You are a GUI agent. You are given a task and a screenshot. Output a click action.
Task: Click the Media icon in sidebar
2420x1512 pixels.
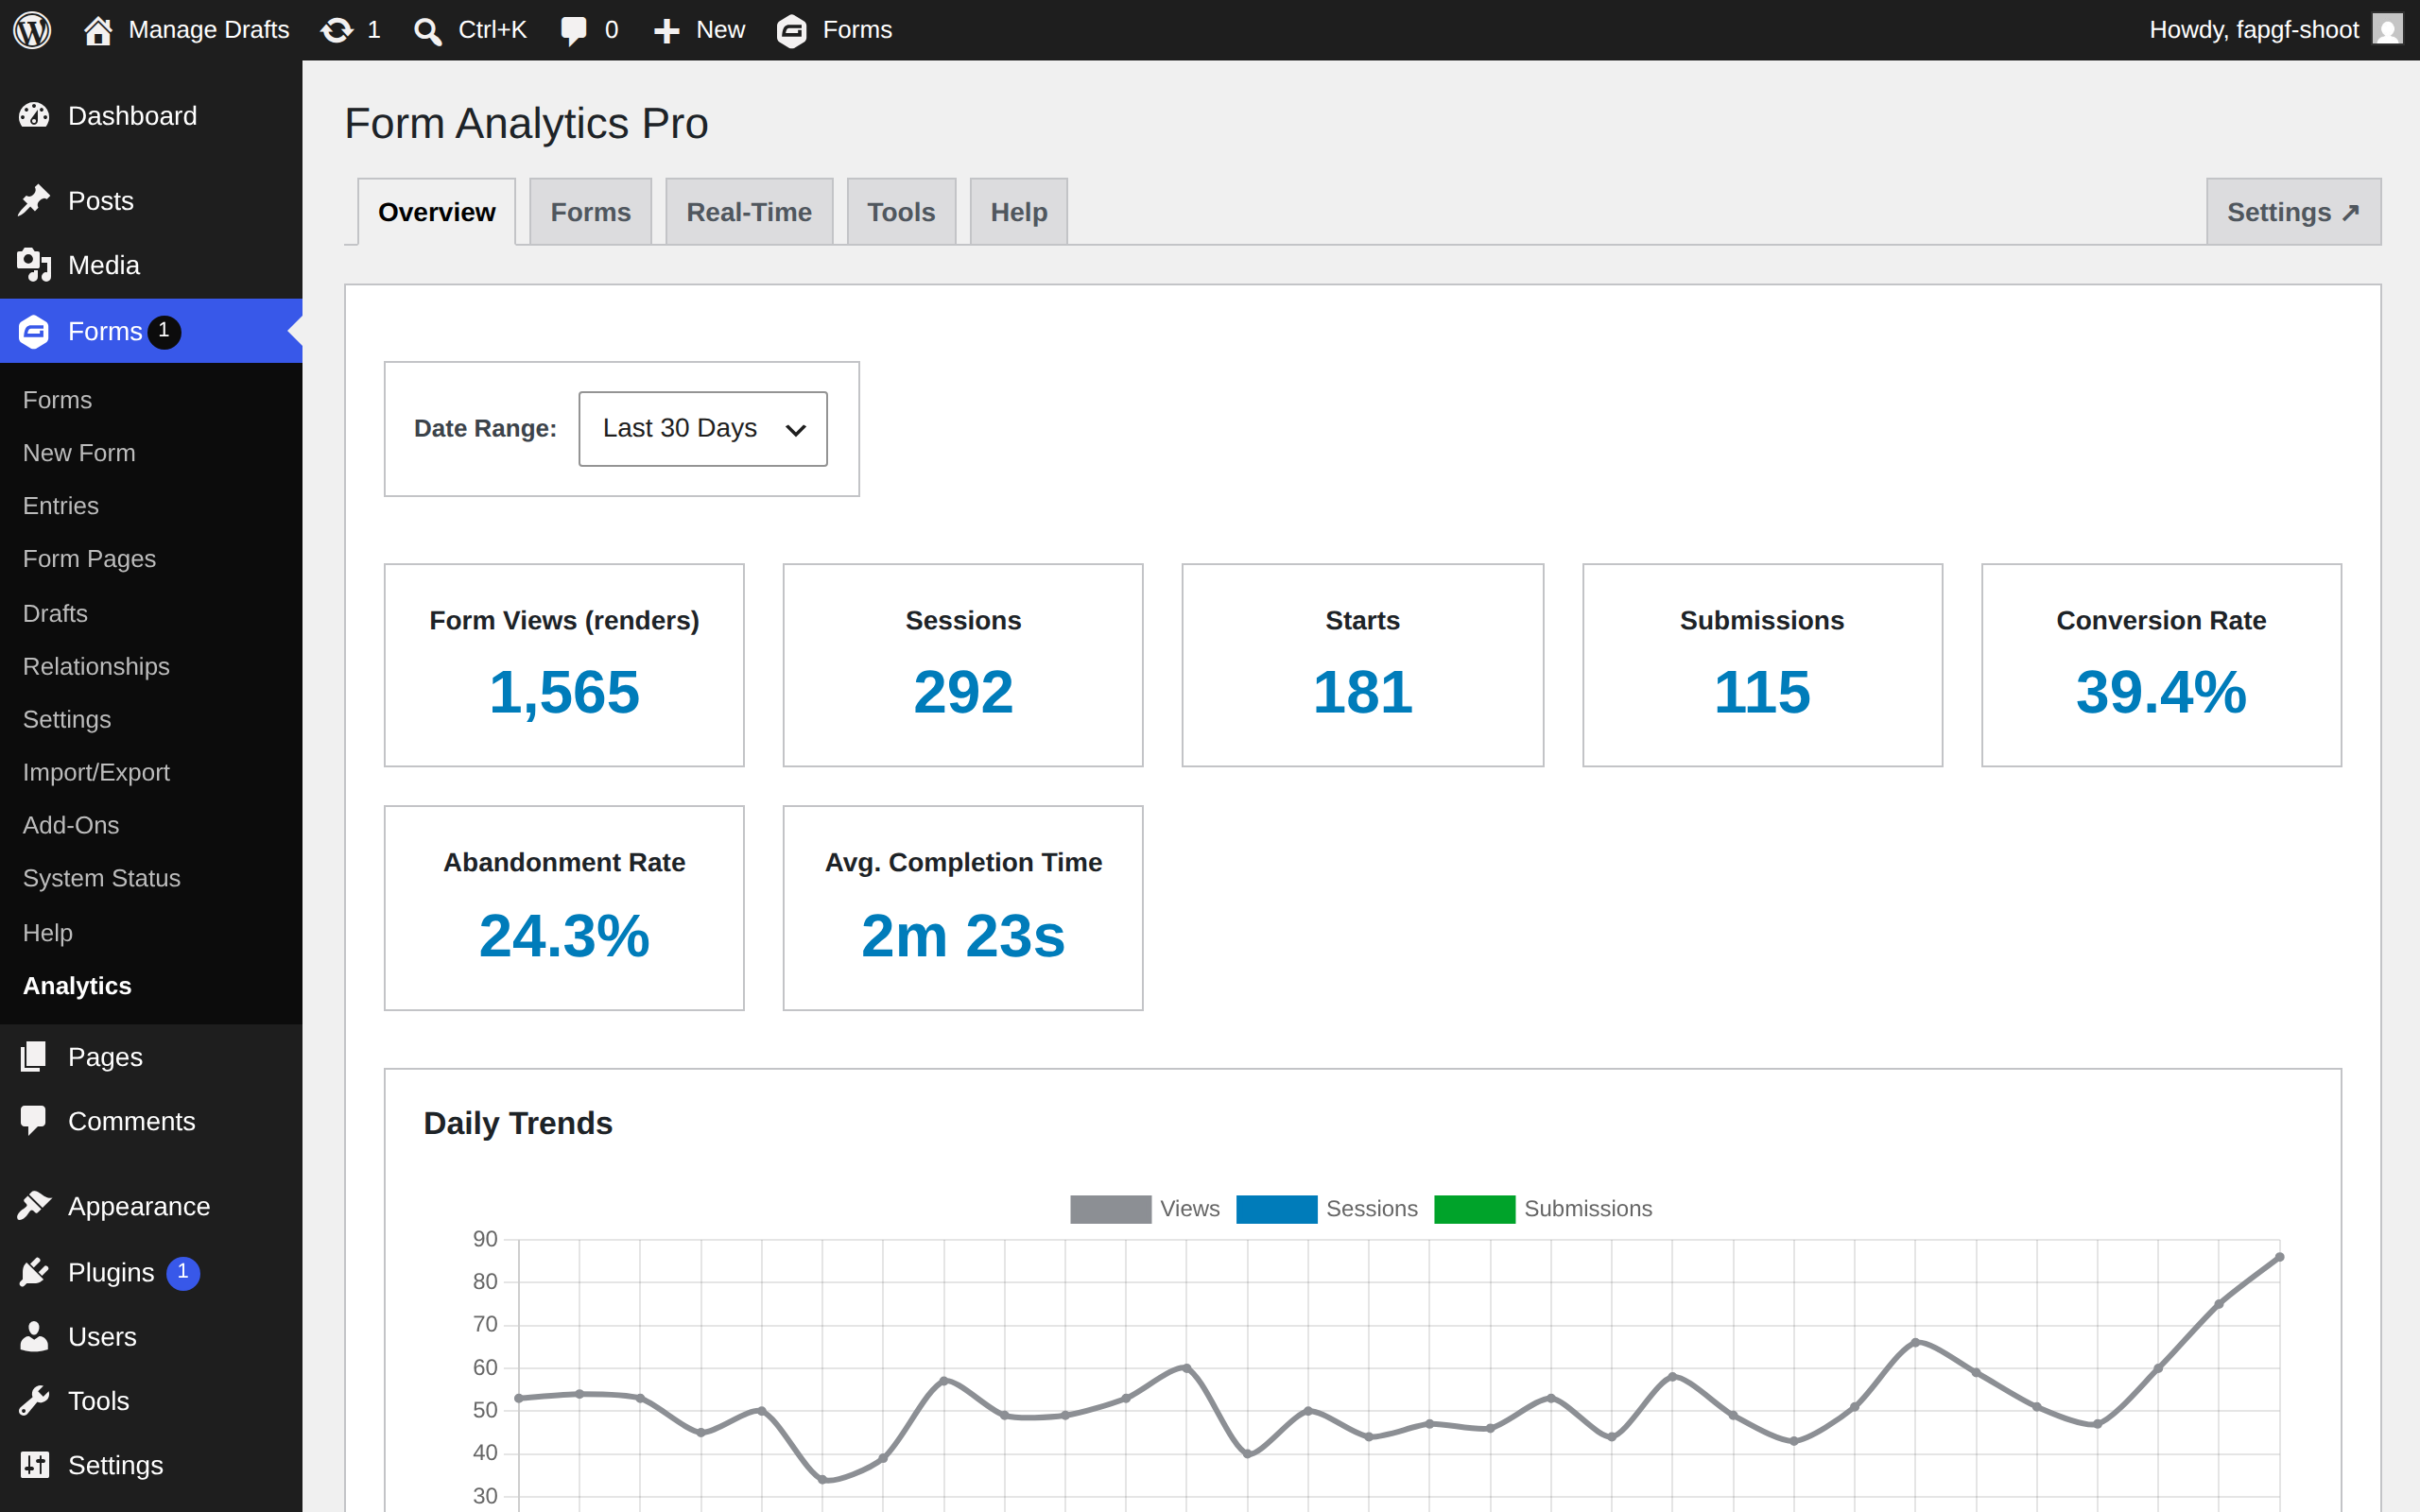click(x=34, y=265)
